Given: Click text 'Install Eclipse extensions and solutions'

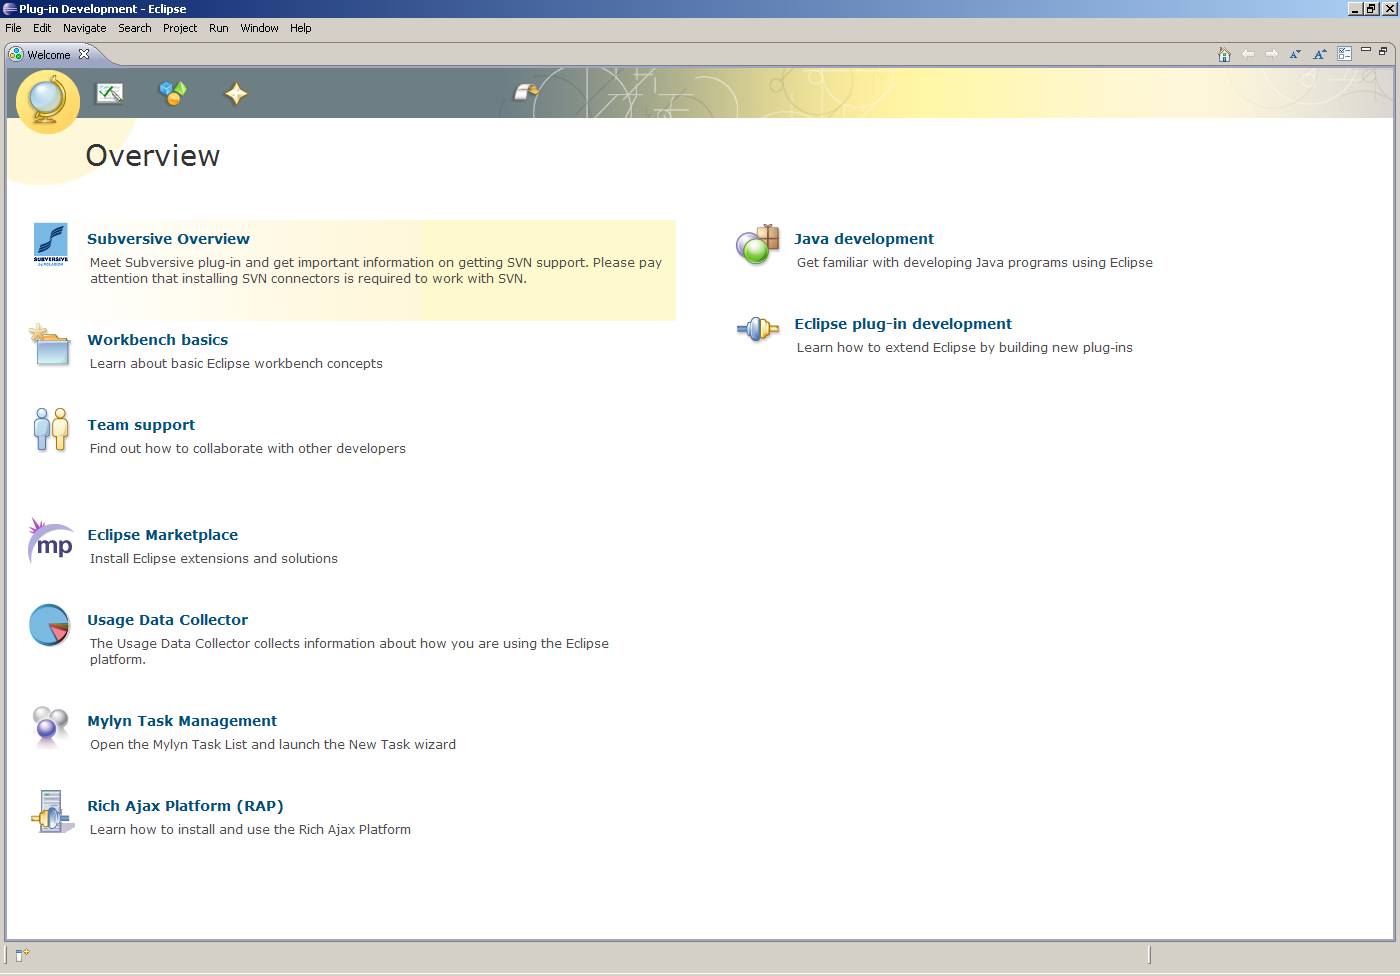Looking at the screenshot, I should tap(214, 558).
